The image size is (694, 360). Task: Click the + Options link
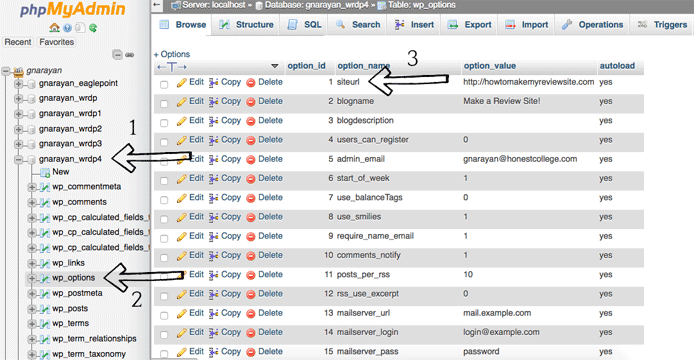pos(172,54)
